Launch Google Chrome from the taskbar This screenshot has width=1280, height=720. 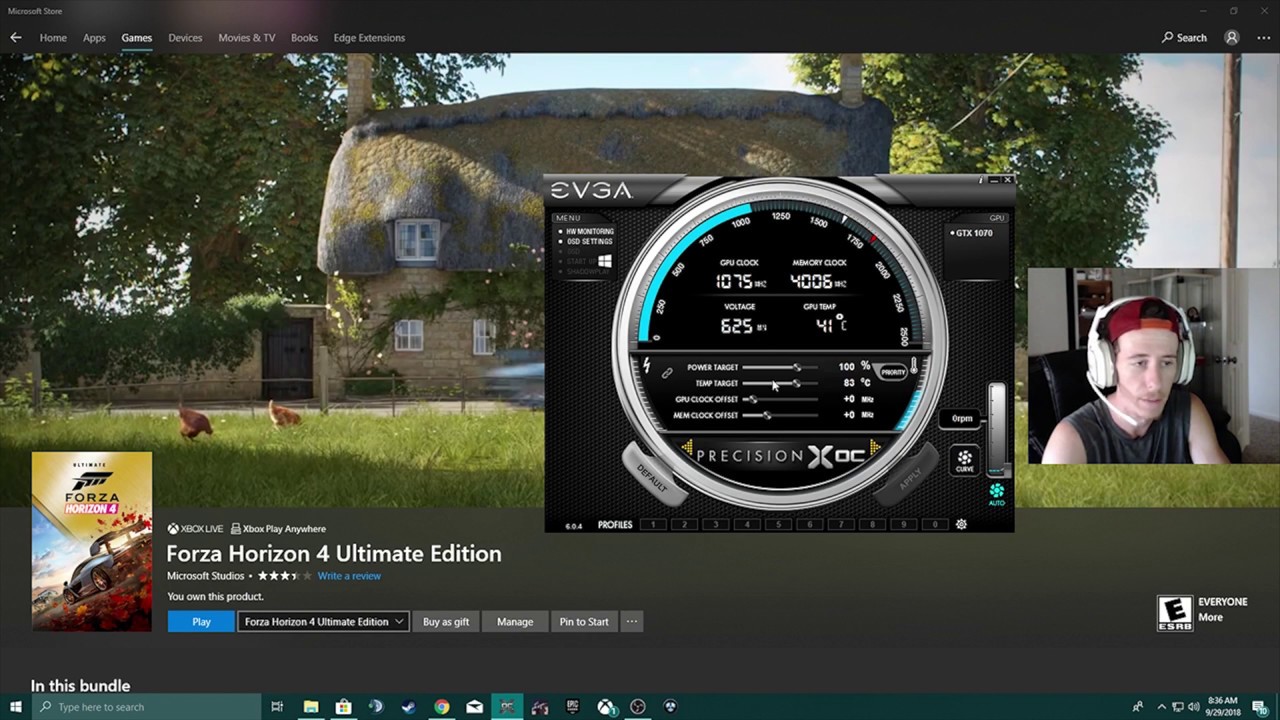[x=441, y=707]
